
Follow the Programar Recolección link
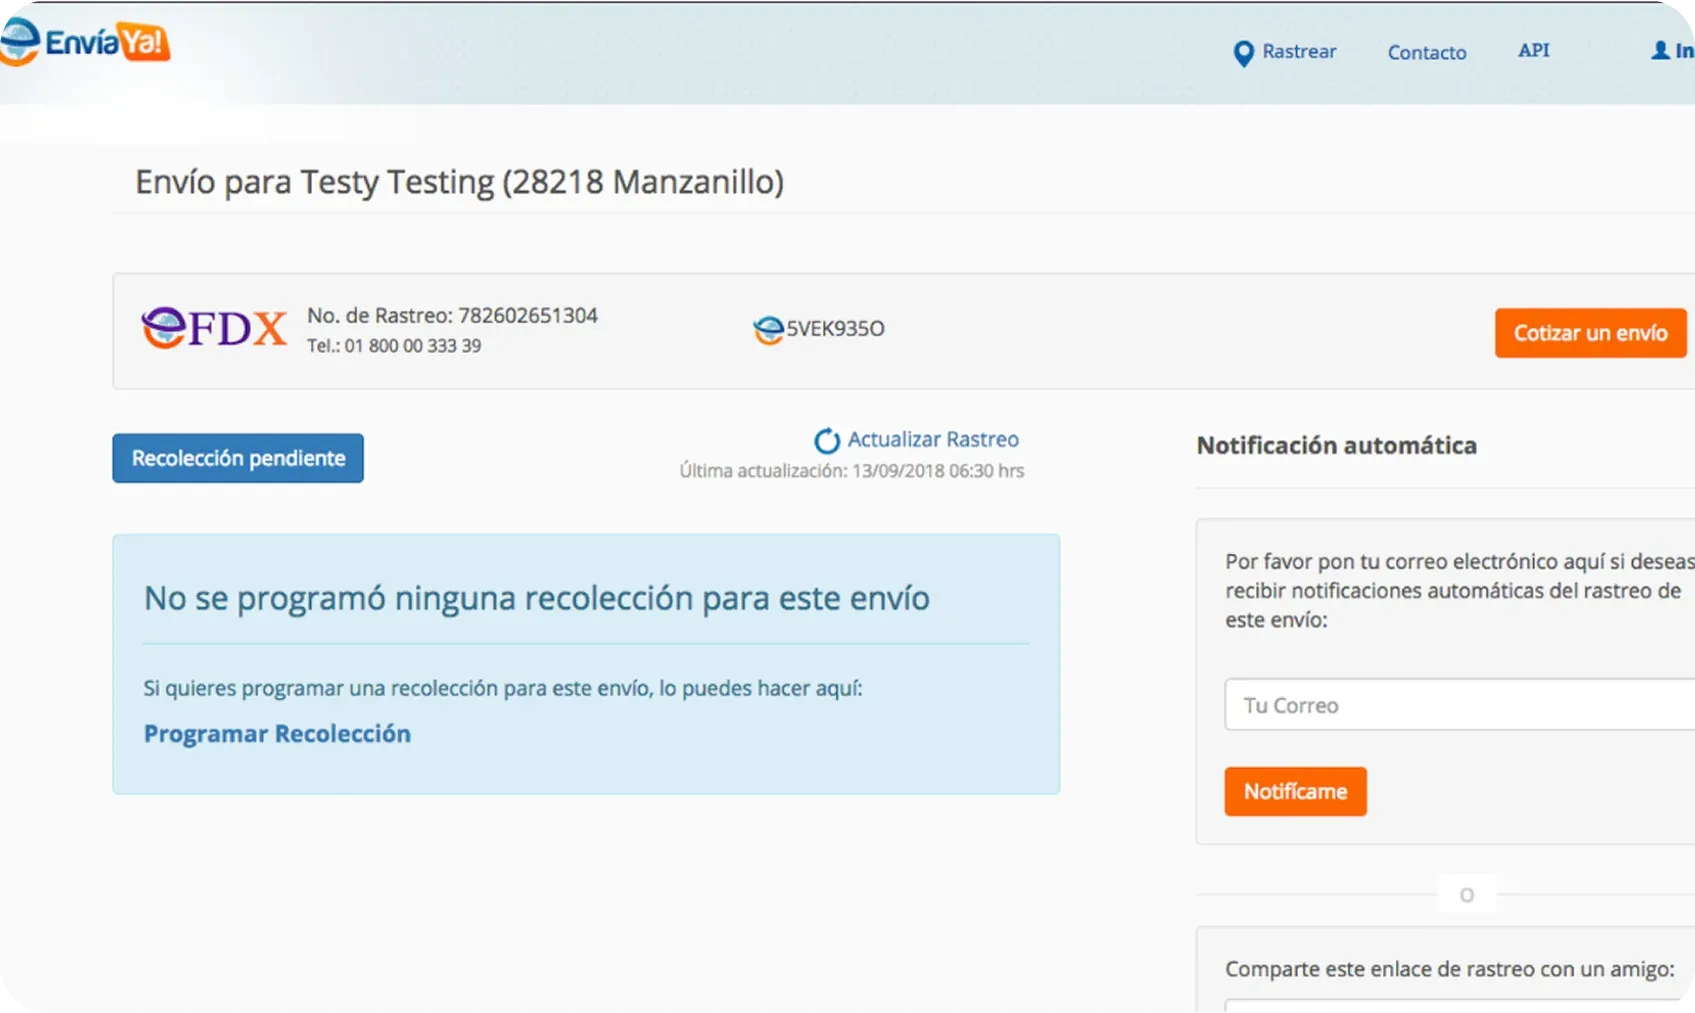coord(277,734)
